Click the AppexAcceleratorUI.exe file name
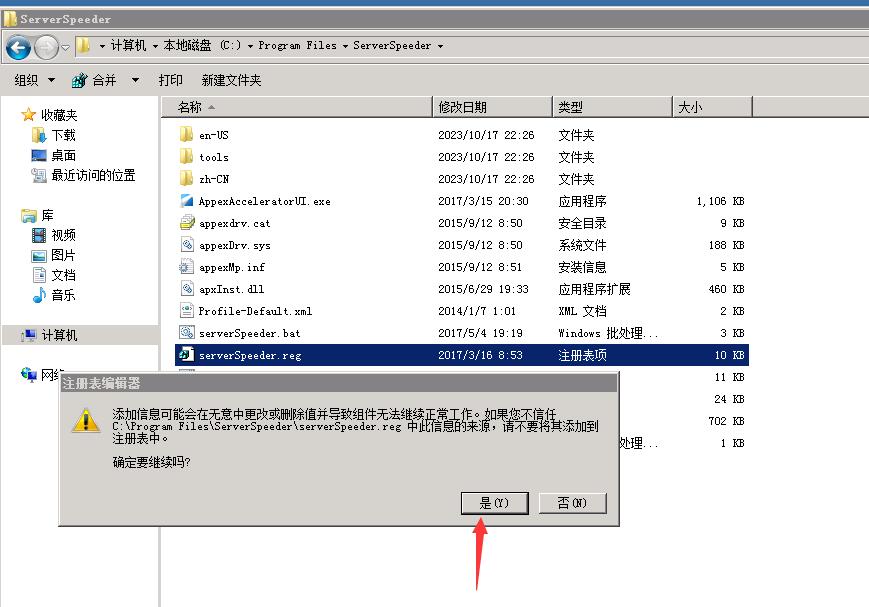Screen dimensions: 869x607 pyautogui.click(x=264, y=201)
